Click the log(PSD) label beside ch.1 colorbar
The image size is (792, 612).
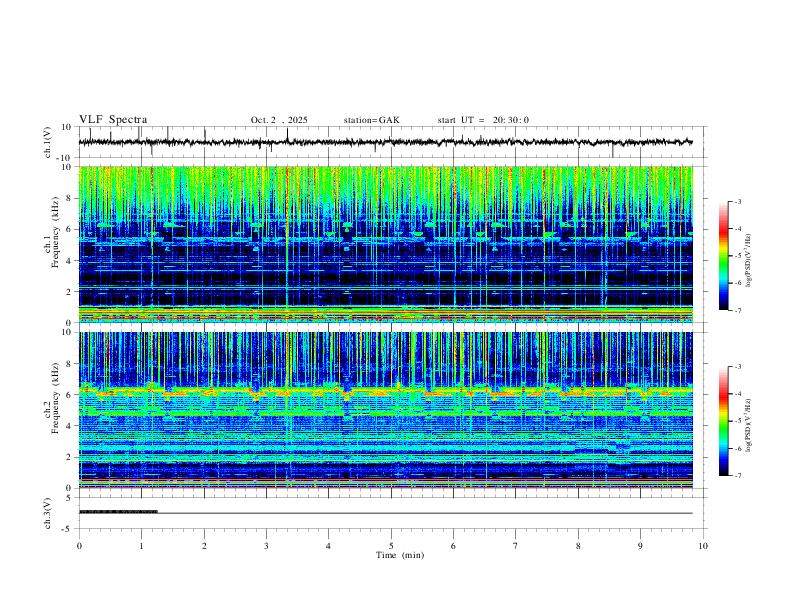pyautogui.click(x=748, y=260)
